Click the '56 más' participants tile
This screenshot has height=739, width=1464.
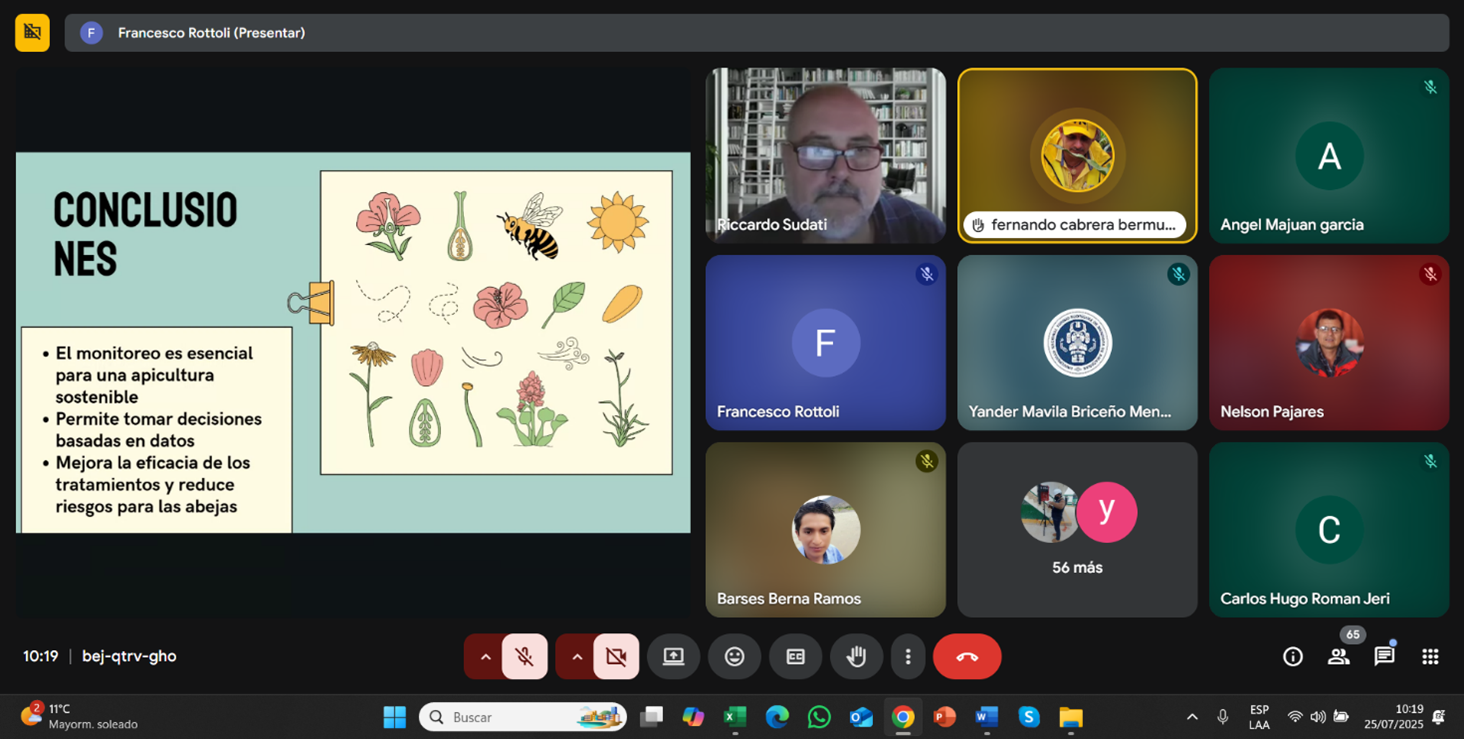[x=1077, y=530]
